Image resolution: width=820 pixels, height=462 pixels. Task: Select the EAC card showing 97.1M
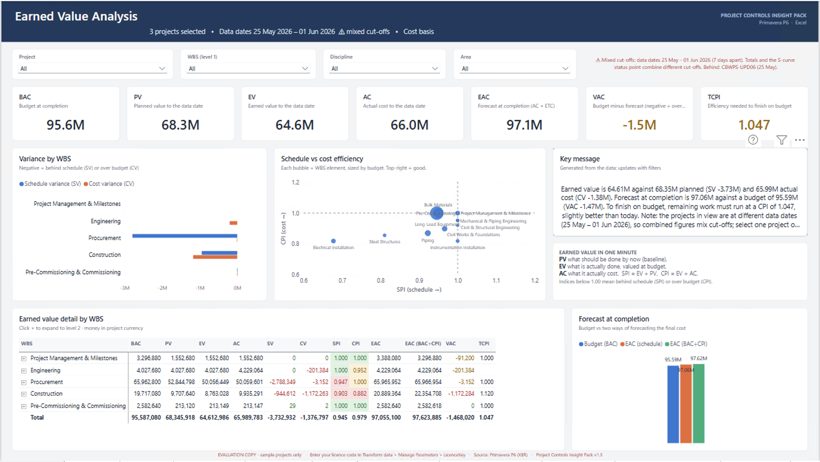click(x=524, y=114)
